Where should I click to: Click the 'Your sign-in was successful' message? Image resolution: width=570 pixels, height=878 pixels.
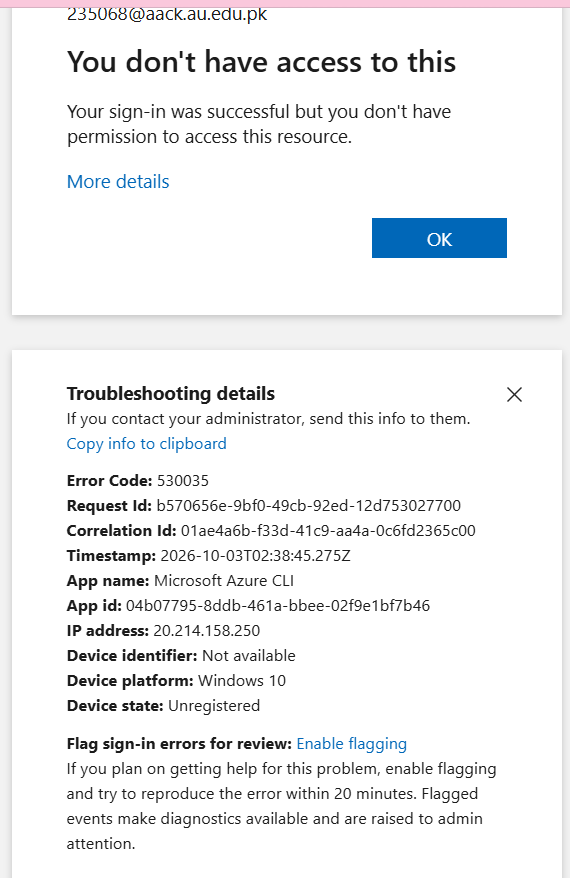click(x=259, y=124)
